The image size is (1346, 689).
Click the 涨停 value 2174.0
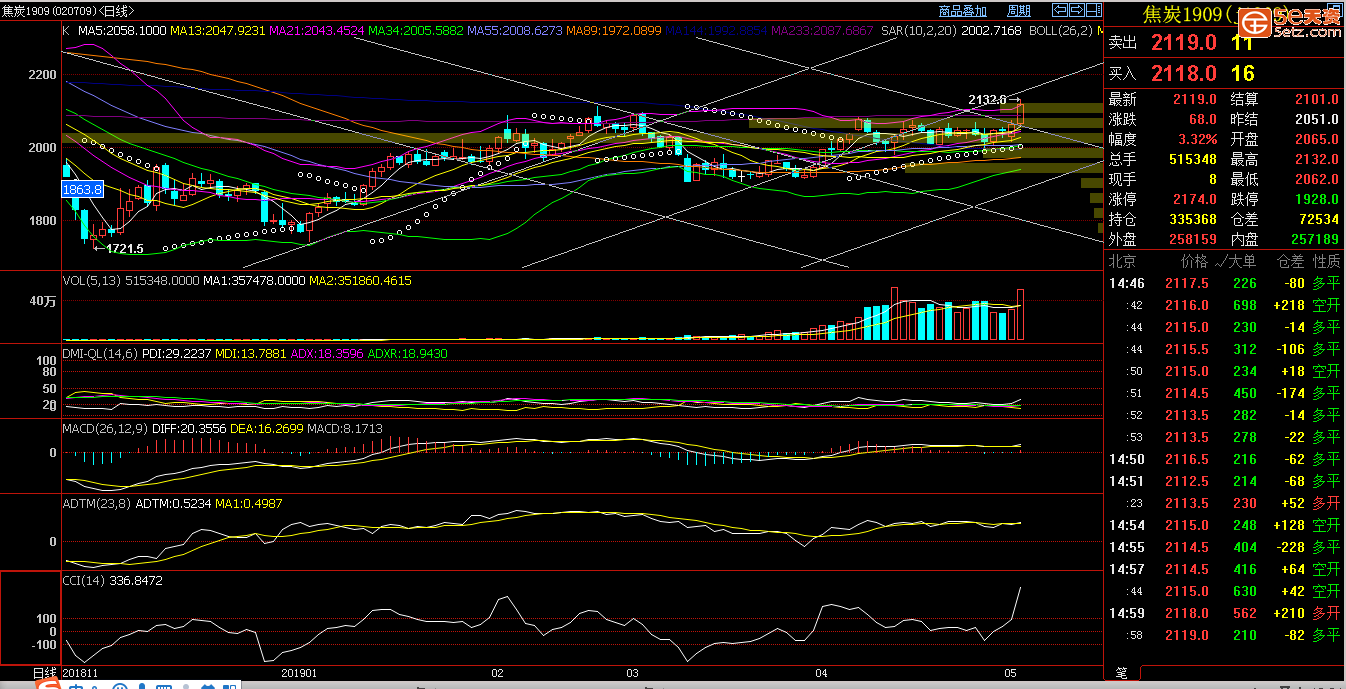pos(1194,199)
